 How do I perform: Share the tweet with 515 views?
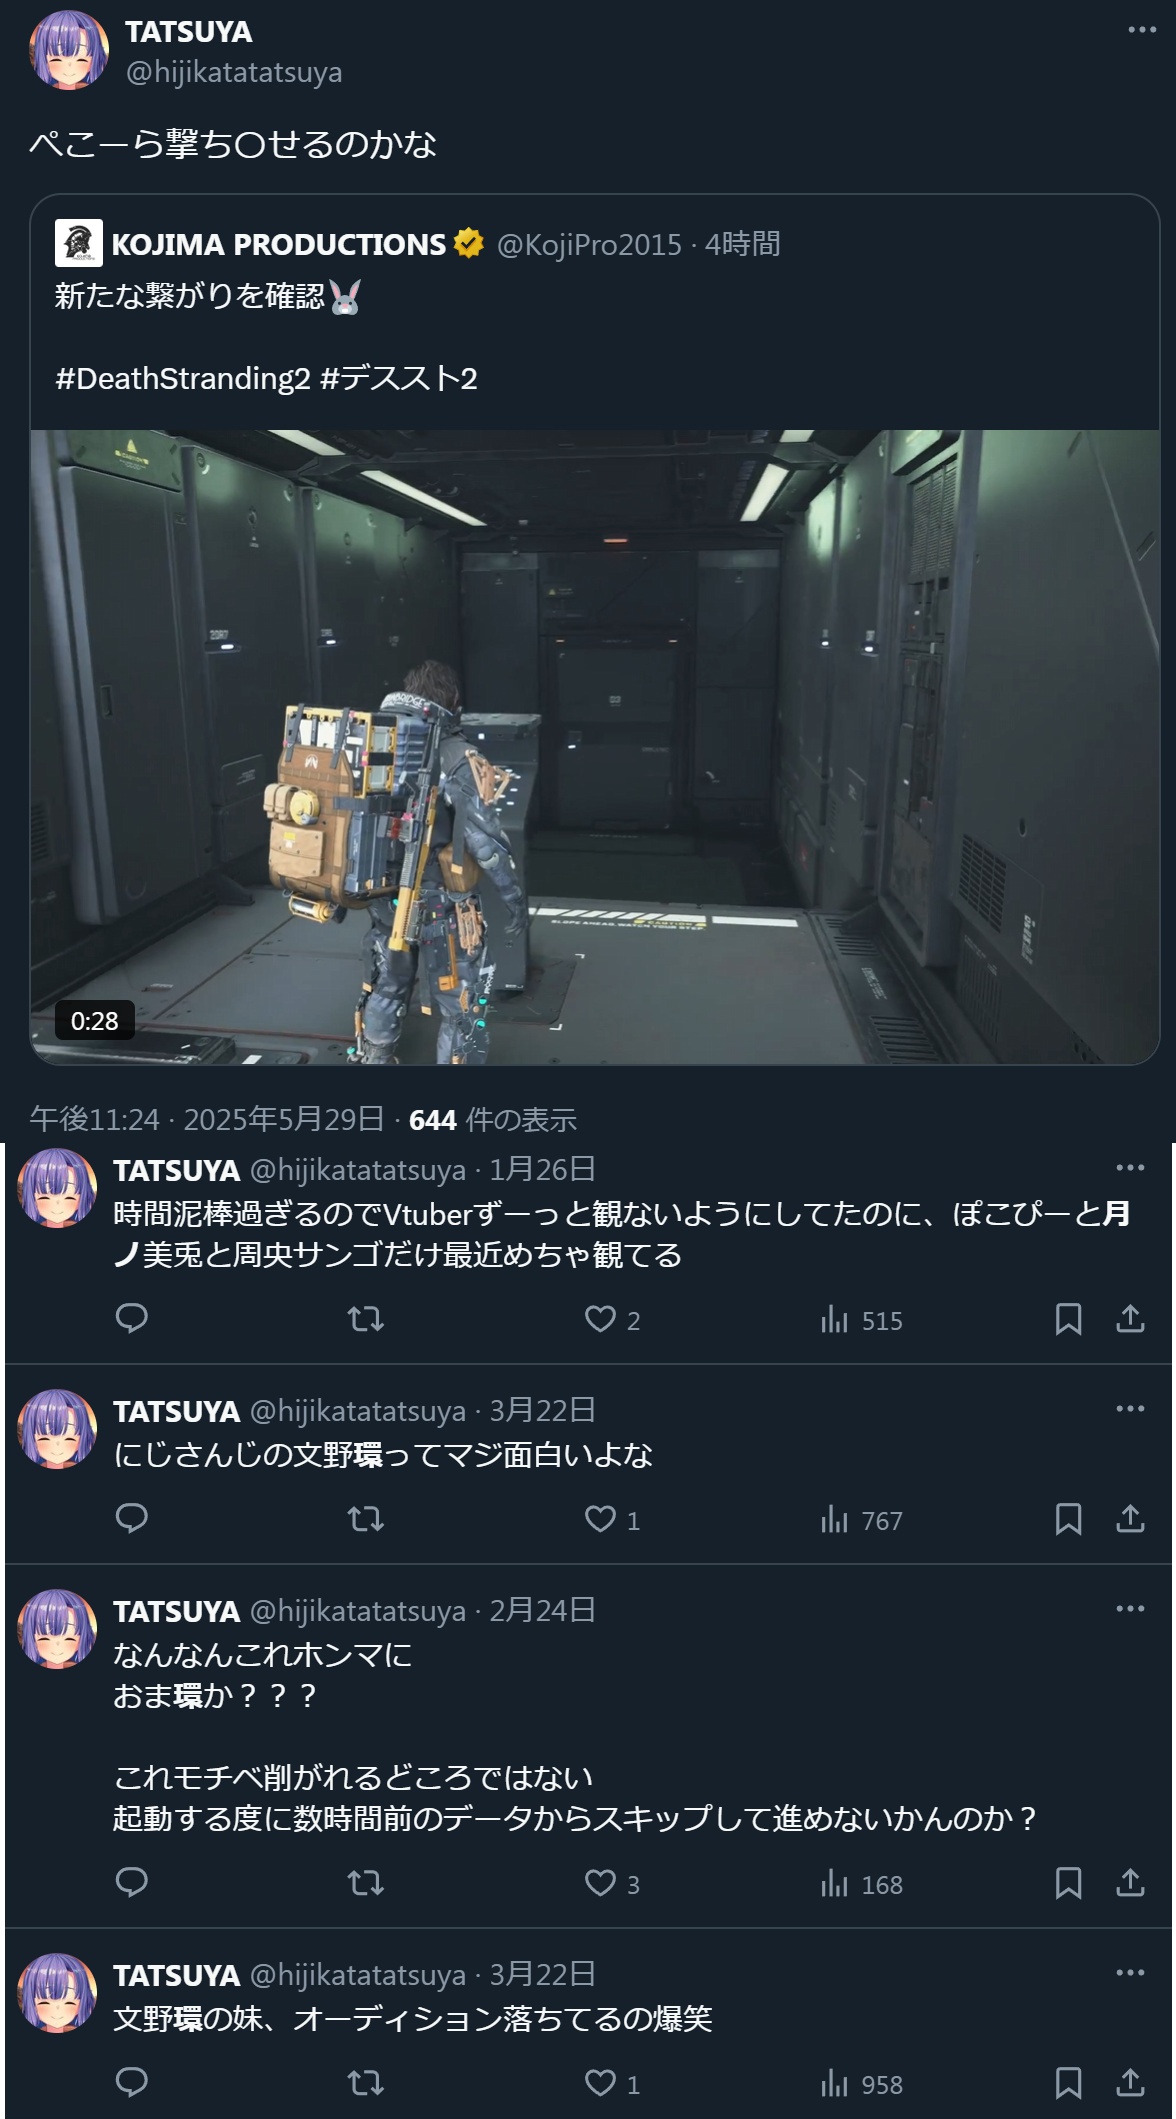coord(1130,1319)
